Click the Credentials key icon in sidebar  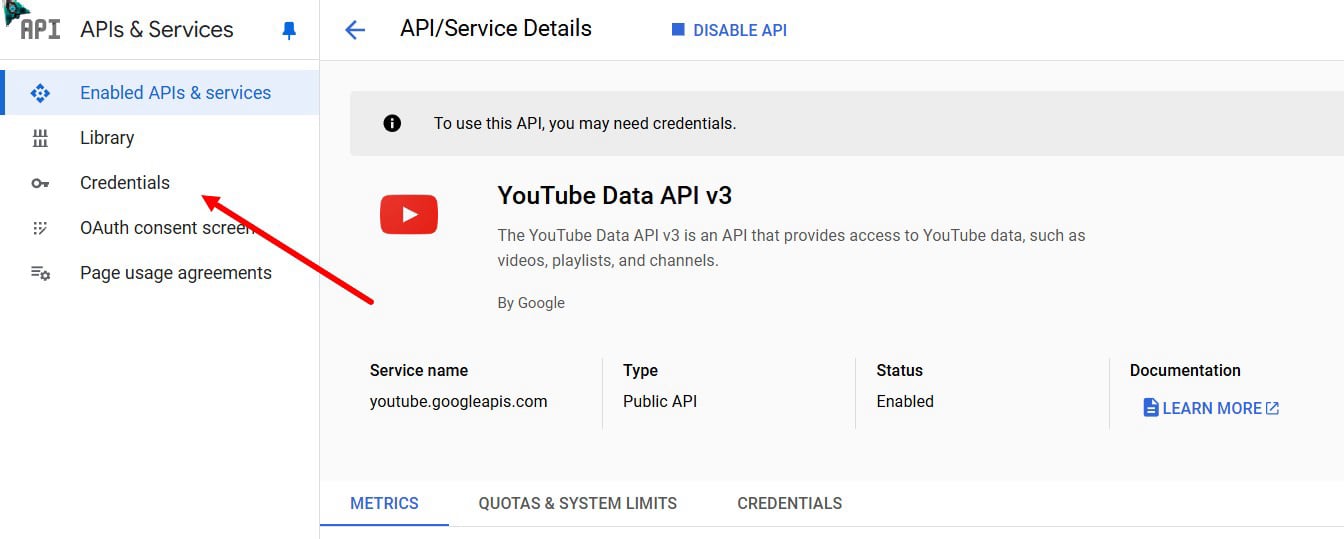pos(40,183)
